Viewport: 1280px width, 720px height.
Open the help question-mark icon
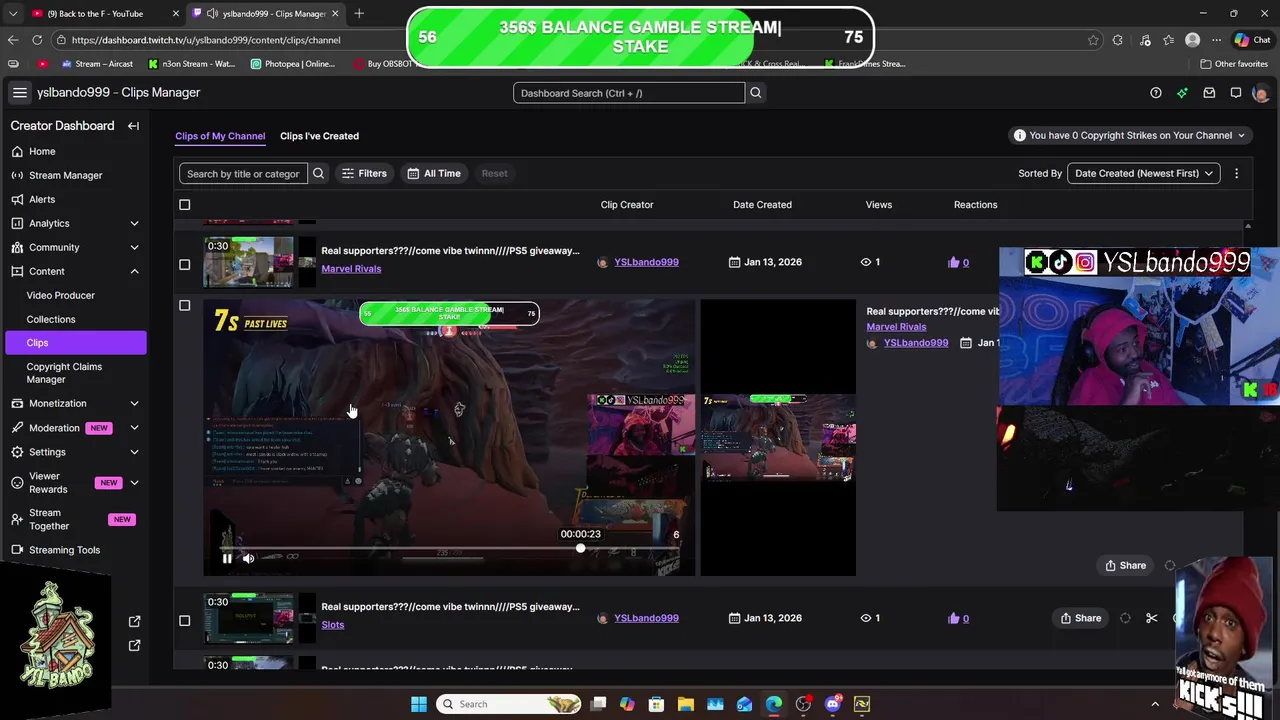[1156, 93]
